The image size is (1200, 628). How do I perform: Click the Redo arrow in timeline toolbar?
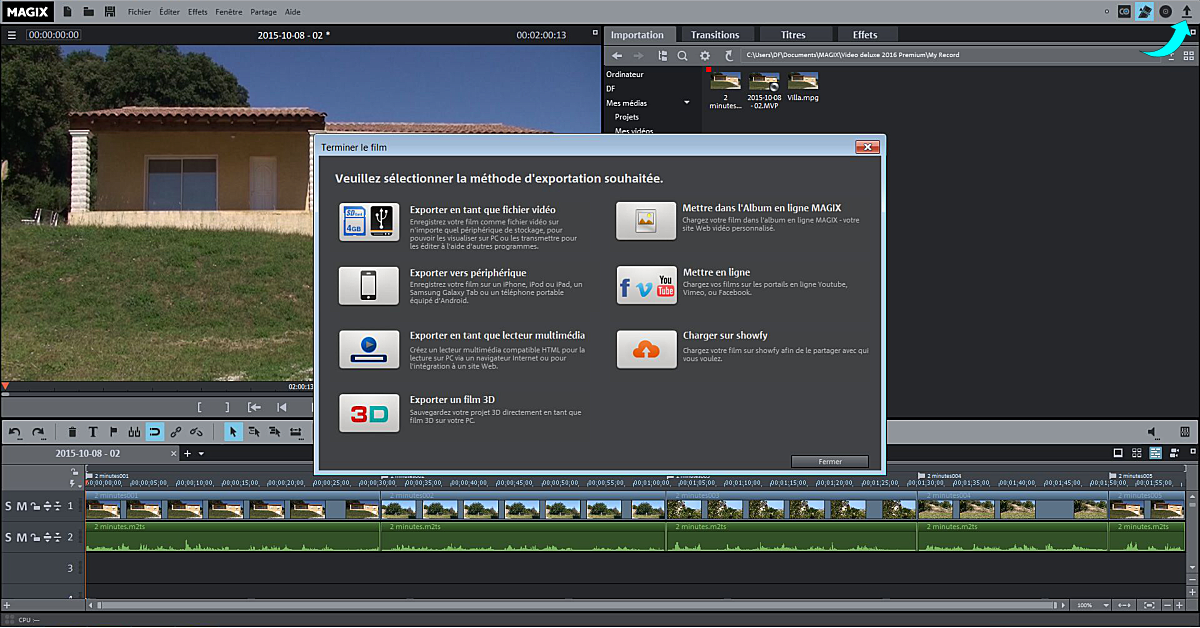point(38,432)
